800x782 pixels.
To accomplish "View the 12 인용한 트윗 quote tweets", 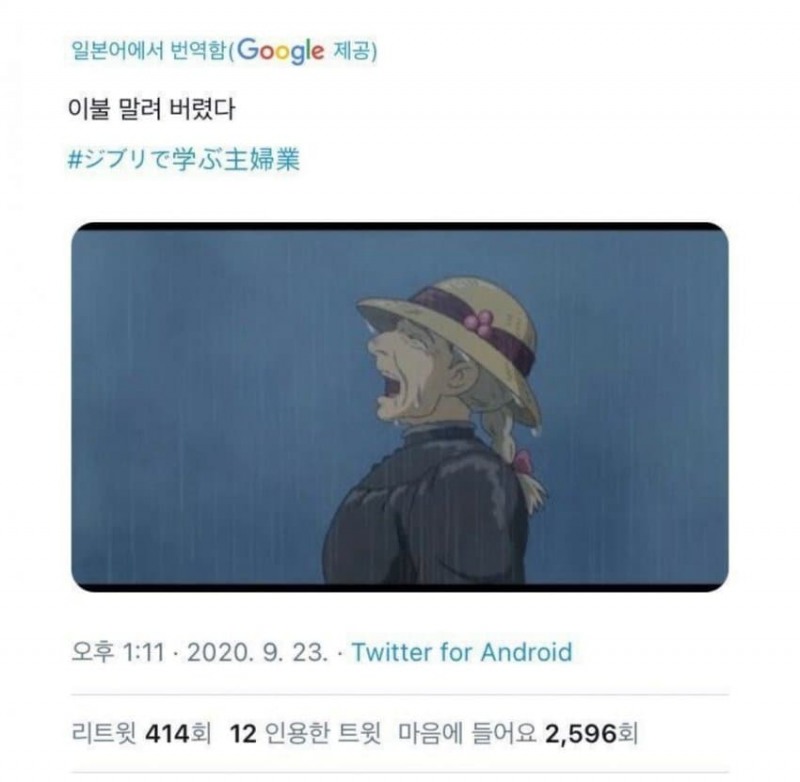I will pos(305,734).
